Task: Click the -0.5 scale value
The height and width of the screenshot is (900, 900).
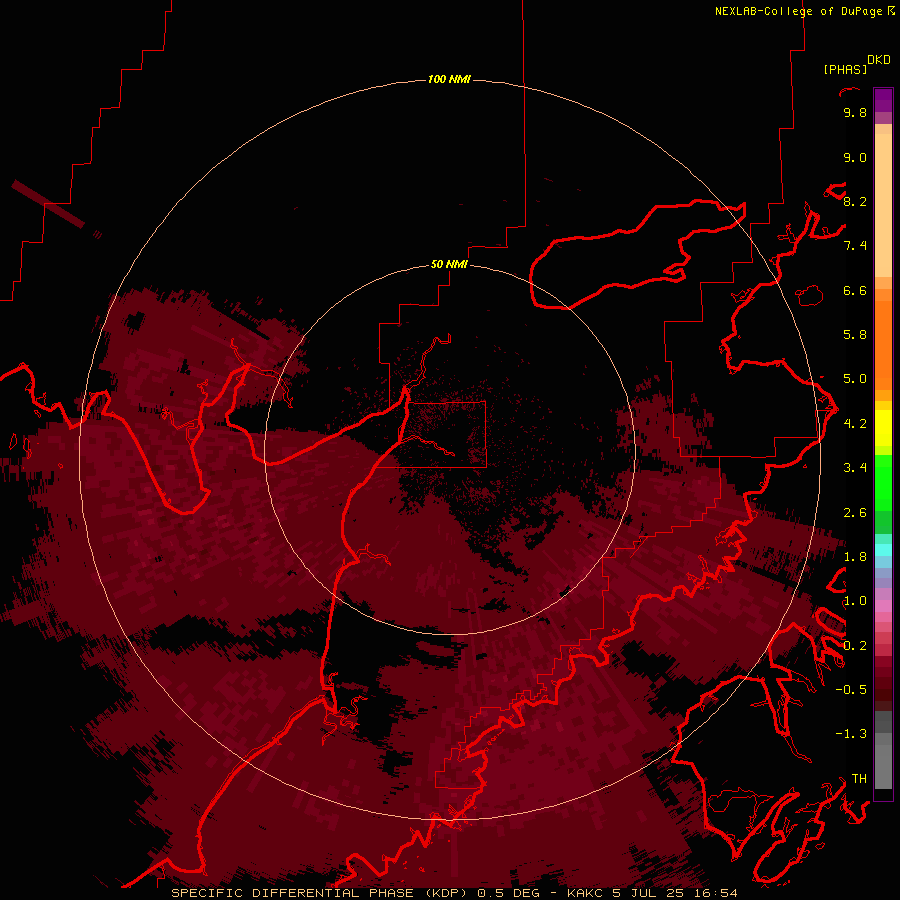Action: [x=851, y=690]
